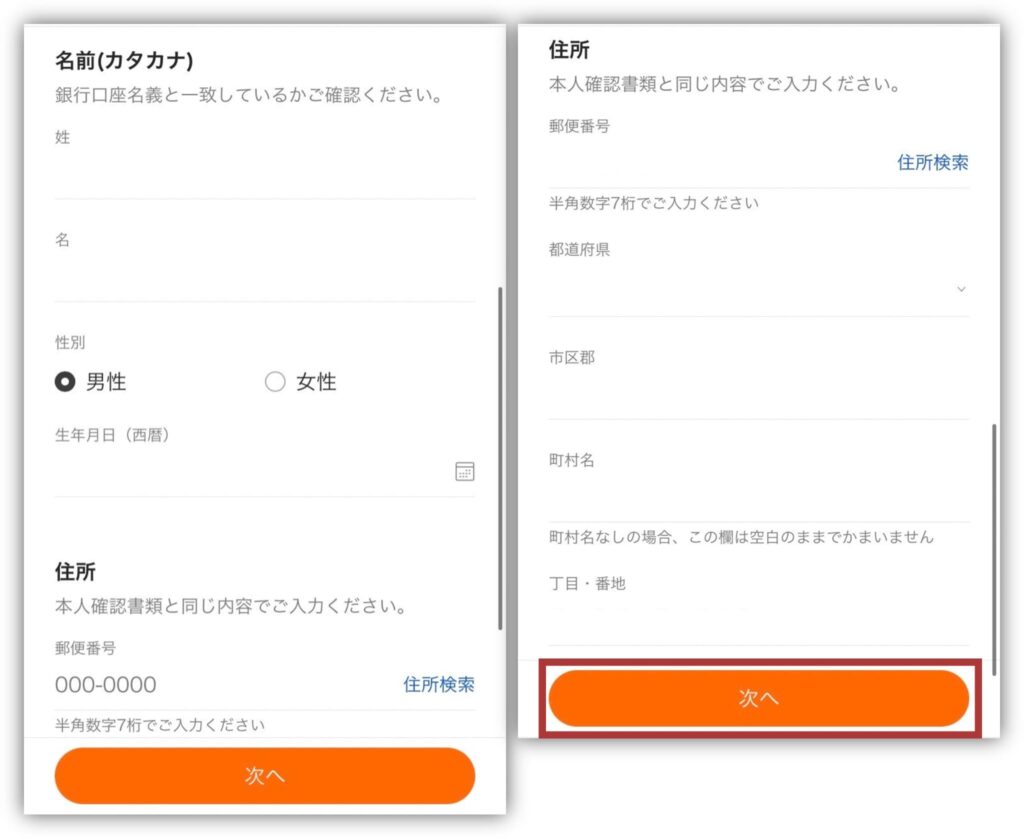This screenshot has width=1024, height=838.
Task: Click the 生年月日（西暦） date field
Action: point(250,473)
